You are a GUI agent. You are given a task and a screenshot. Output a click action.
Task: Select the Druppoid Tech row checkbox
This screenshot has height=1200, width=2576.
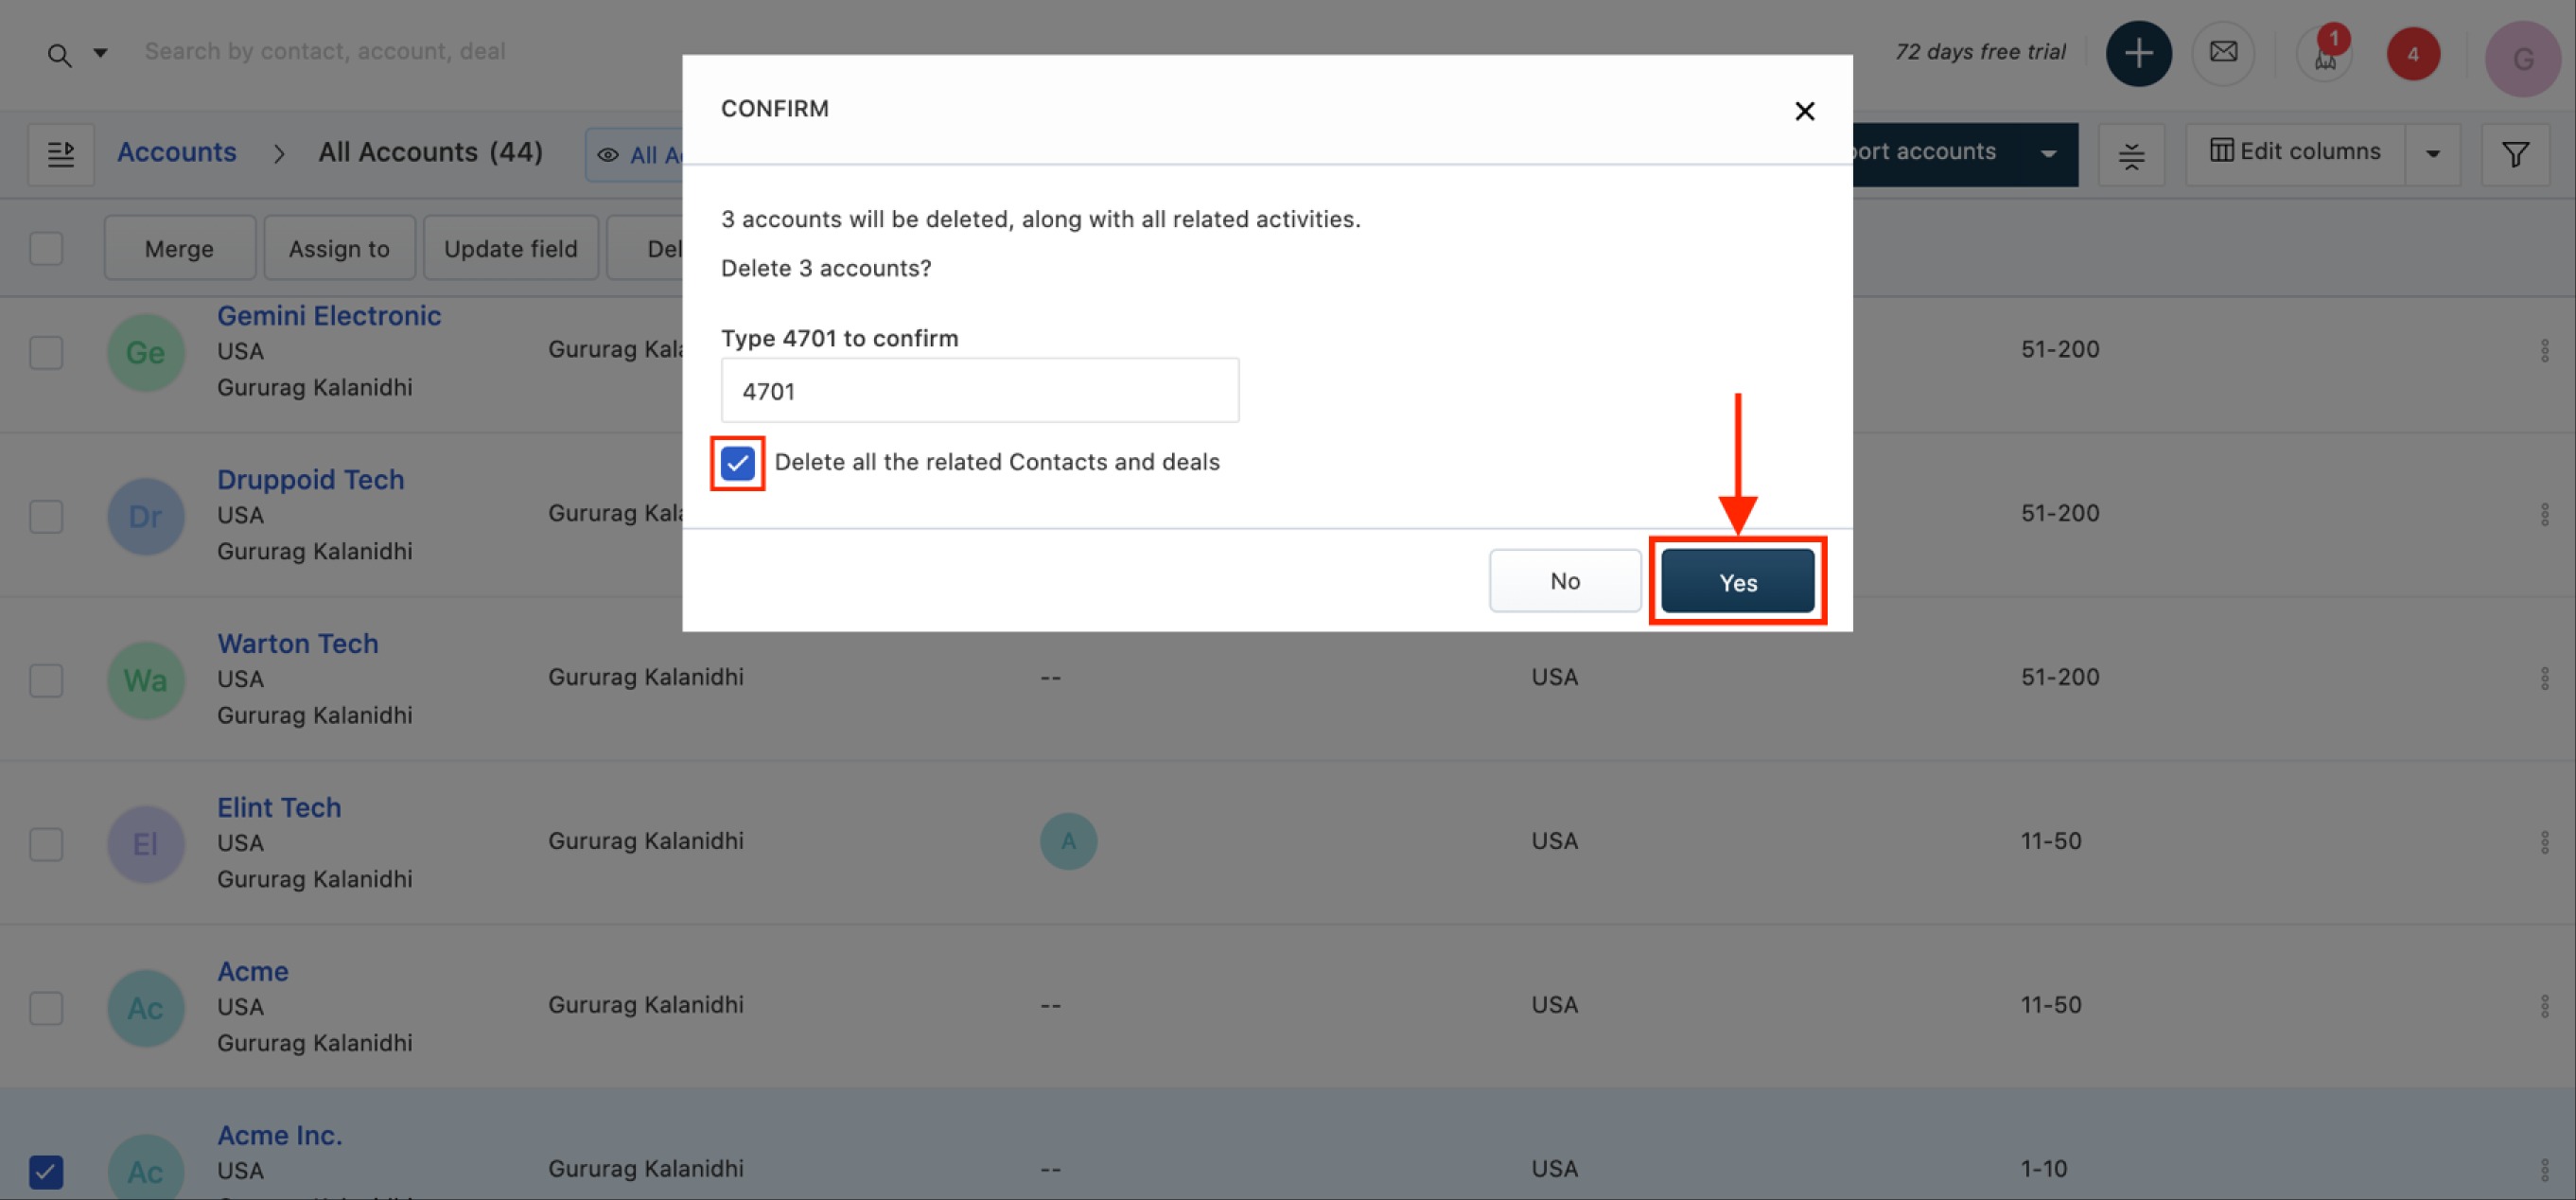[46, 516]
